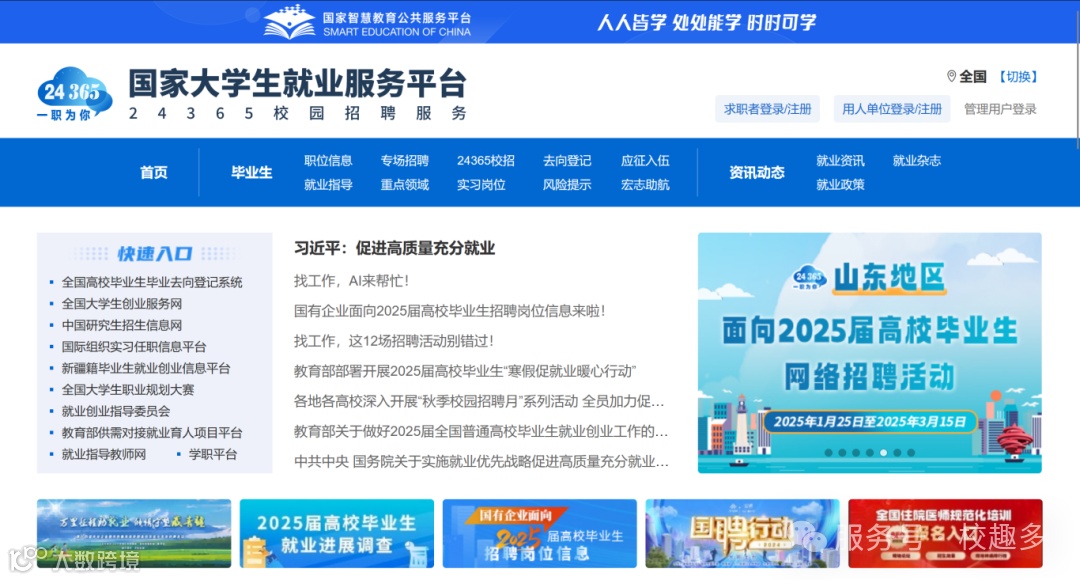The width and height of the screenshot is (1080, 580).
Task: Open news 找工作，这12场招聘活动别错过！
Action: pos(394,341)
